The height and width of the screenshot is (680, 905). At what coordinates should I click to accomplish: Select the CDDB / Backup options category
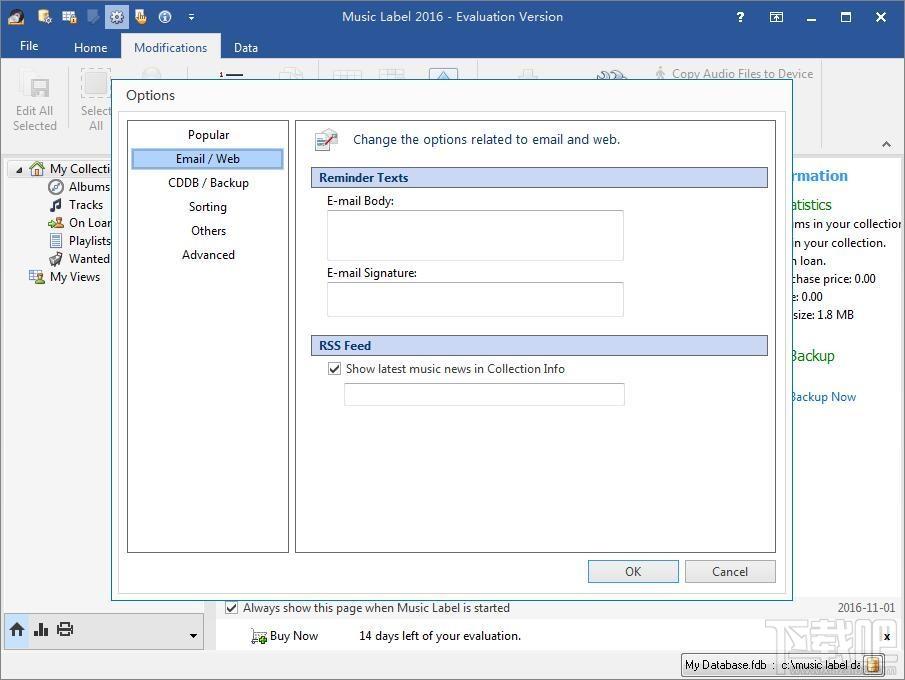[x=208, y=183]
